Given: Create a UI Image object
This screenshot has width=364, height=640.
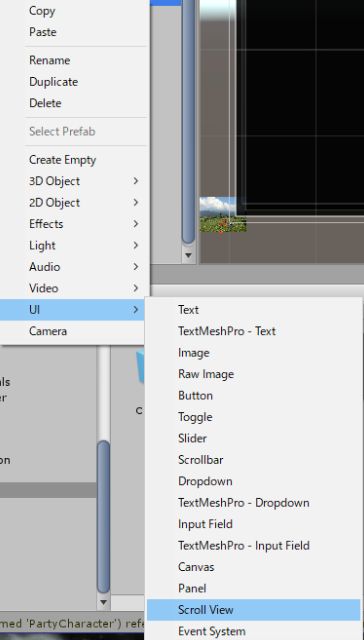Looking at the screenshot, I should coord(193,353).
